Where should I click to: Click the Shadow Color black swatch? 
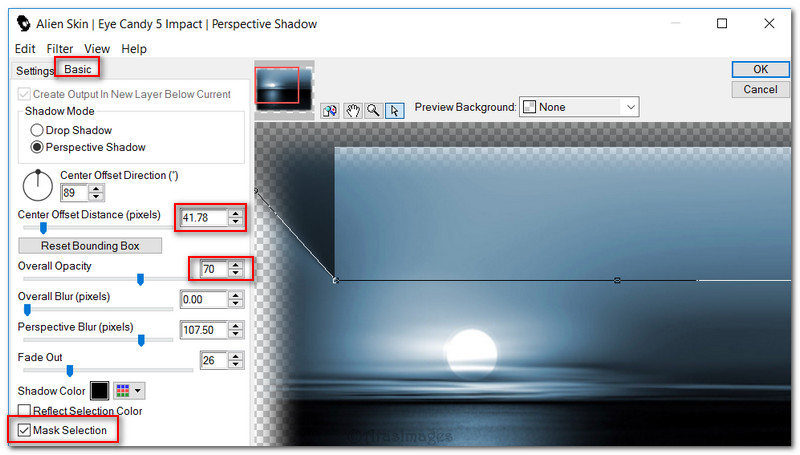99,391
